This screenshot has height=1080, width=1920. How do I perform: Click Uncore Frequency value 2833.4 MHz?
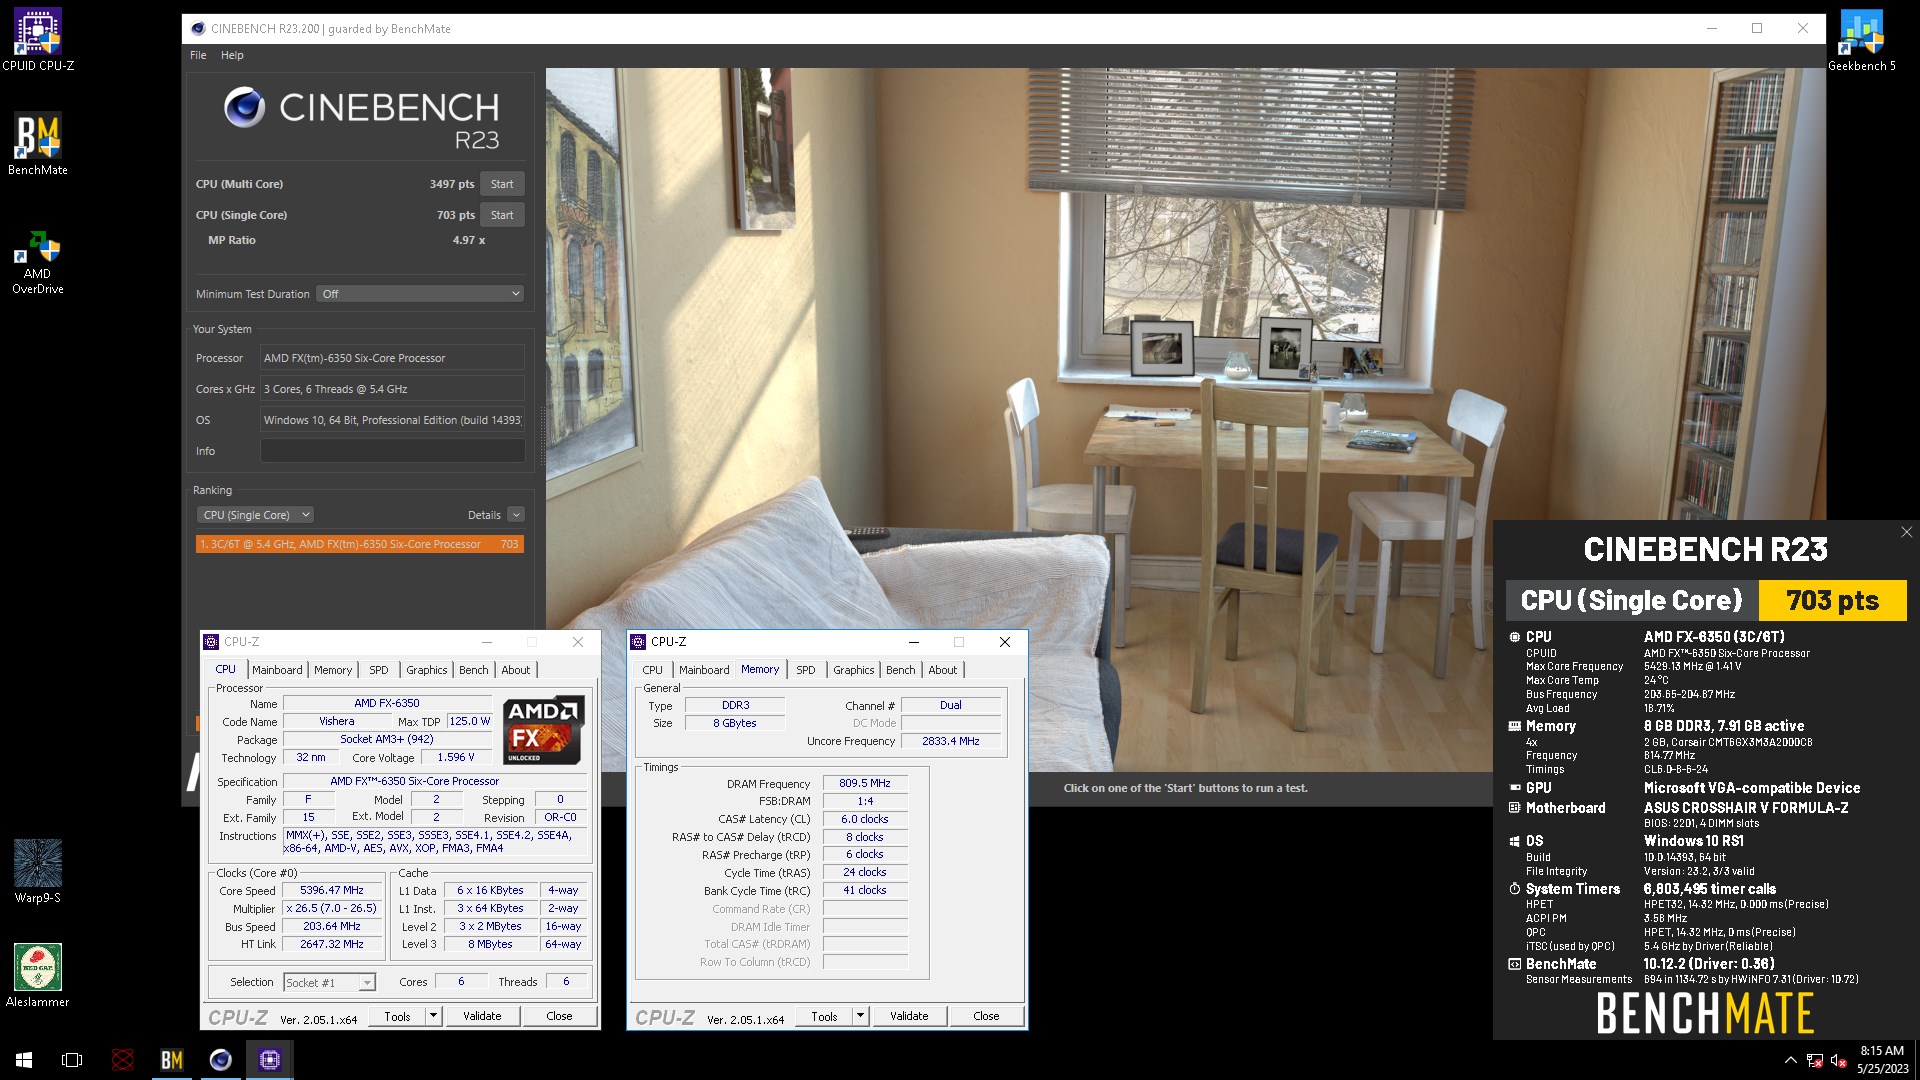pos(951,741)
